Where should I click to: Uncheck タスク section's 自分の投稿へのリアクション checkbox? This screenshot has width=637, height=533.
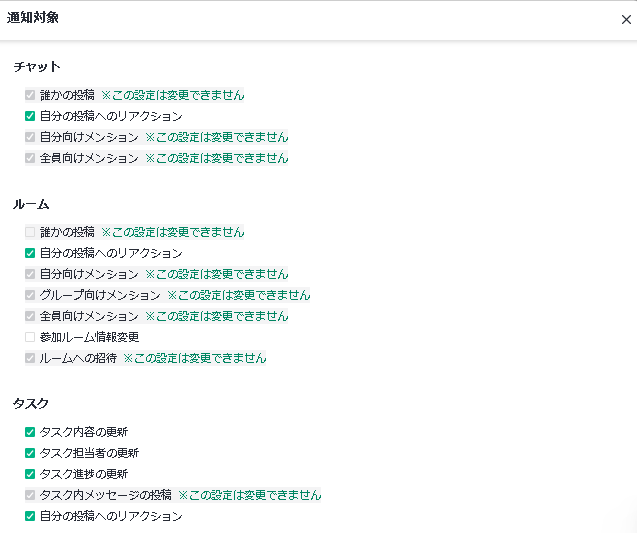(30, 516)
